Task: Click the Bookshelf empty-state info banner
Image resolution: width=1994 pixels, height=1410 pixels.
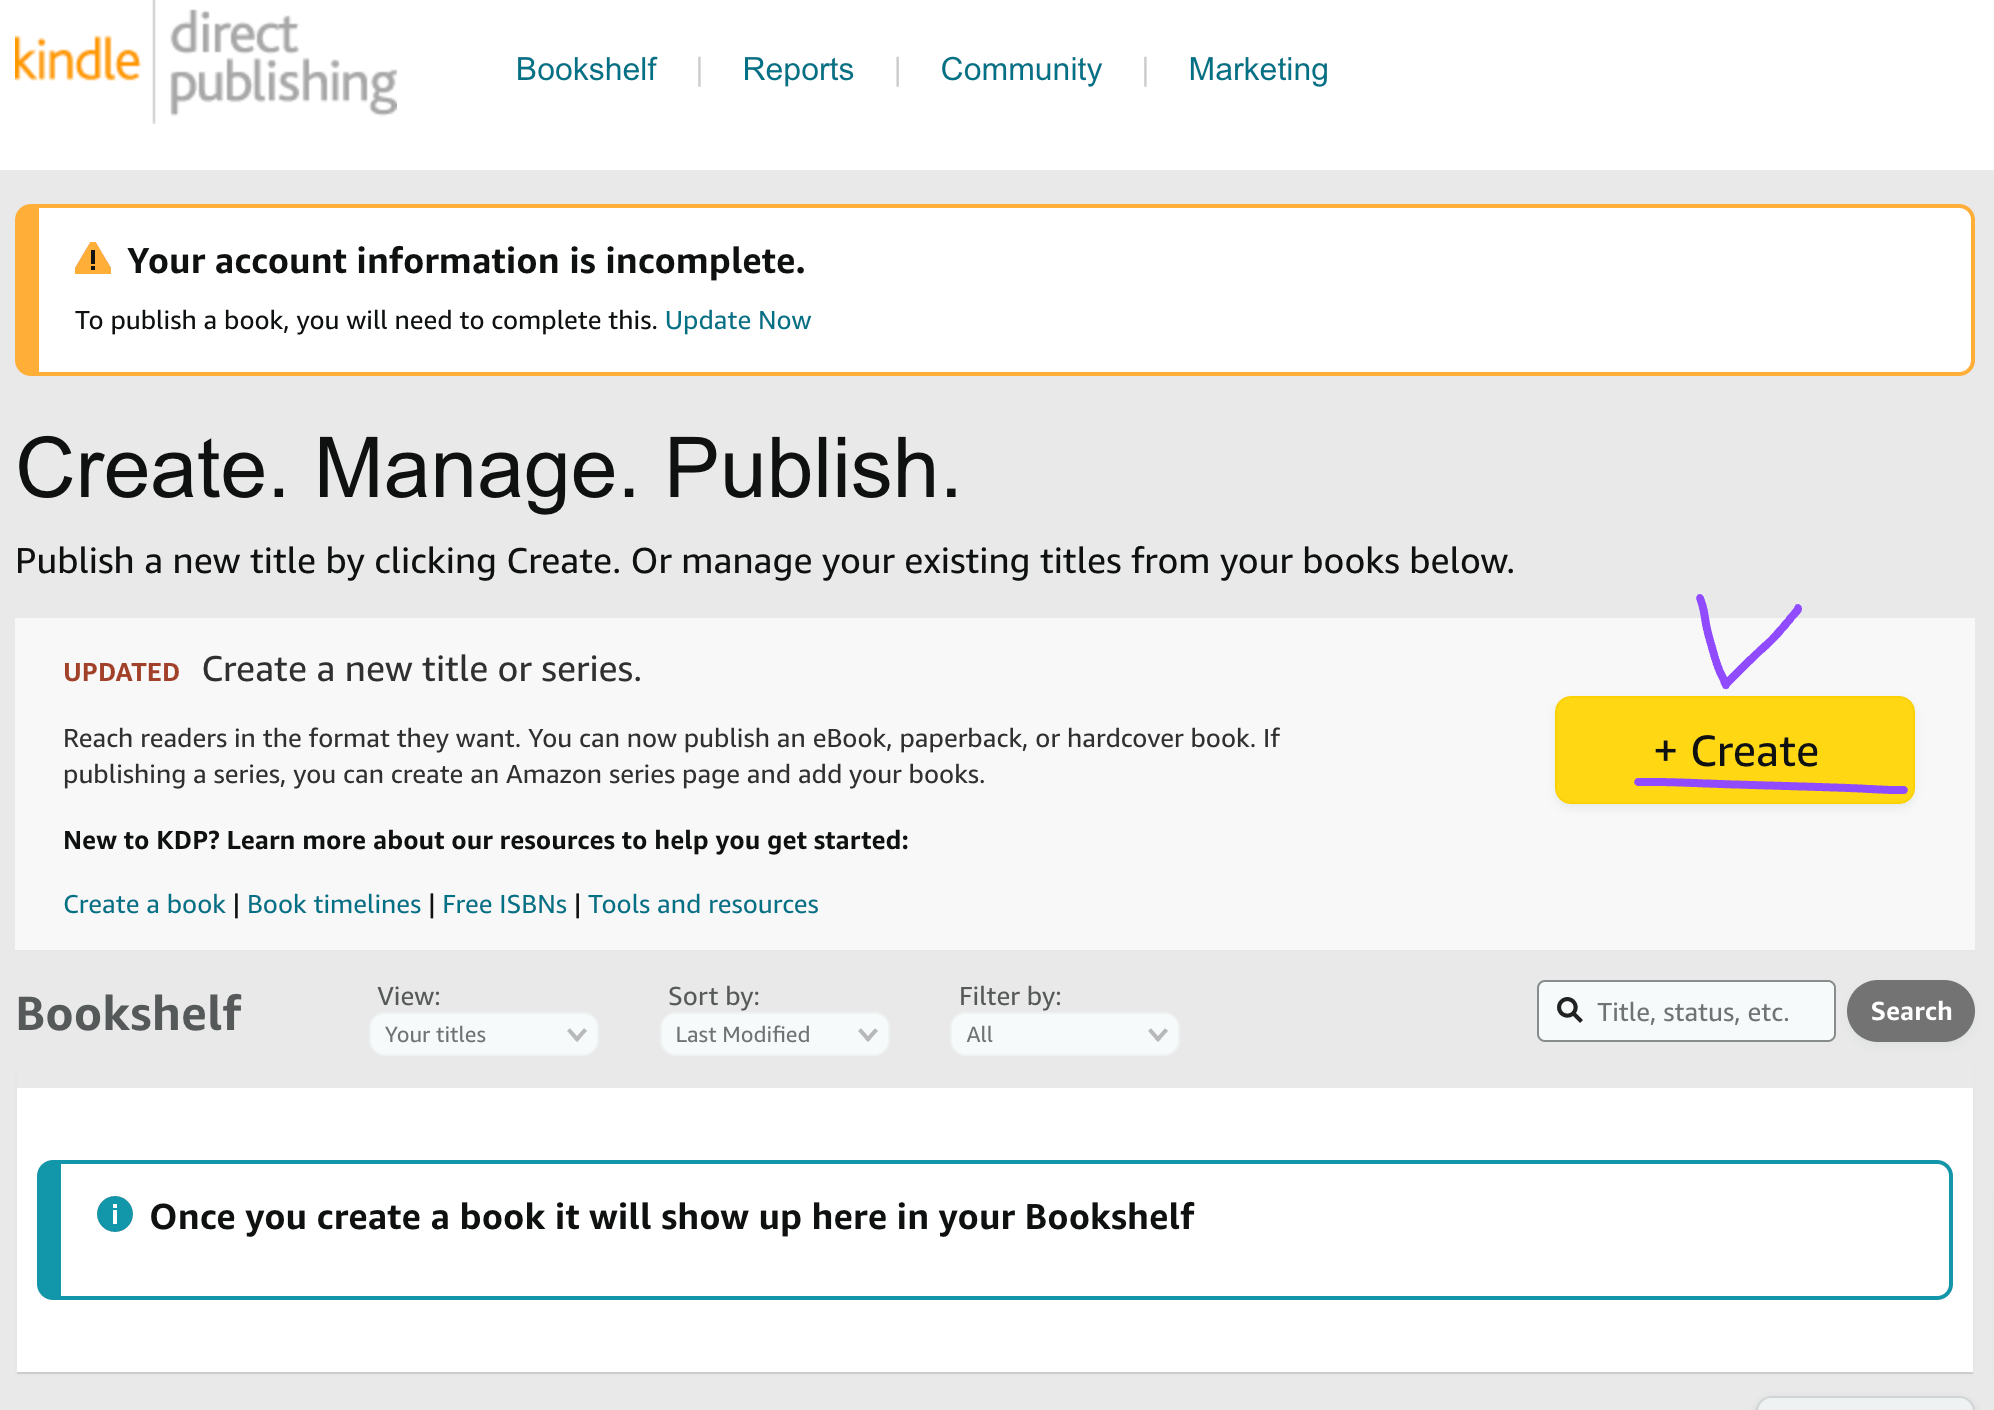Action: tap(994, 1229)
